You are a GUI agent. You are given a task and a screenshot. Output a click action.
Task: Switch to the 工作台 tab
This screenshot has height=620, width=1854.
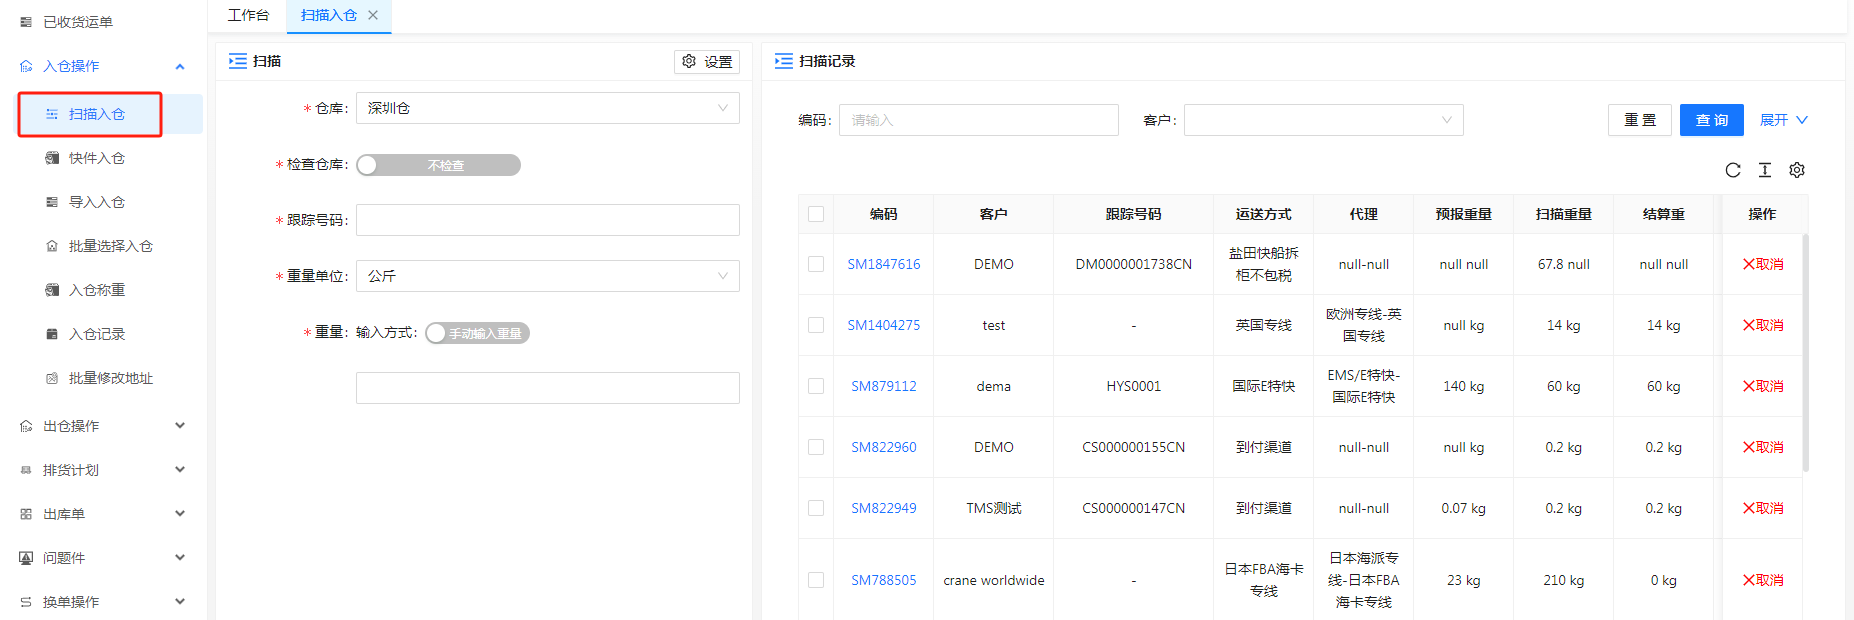tap(248, 15)
